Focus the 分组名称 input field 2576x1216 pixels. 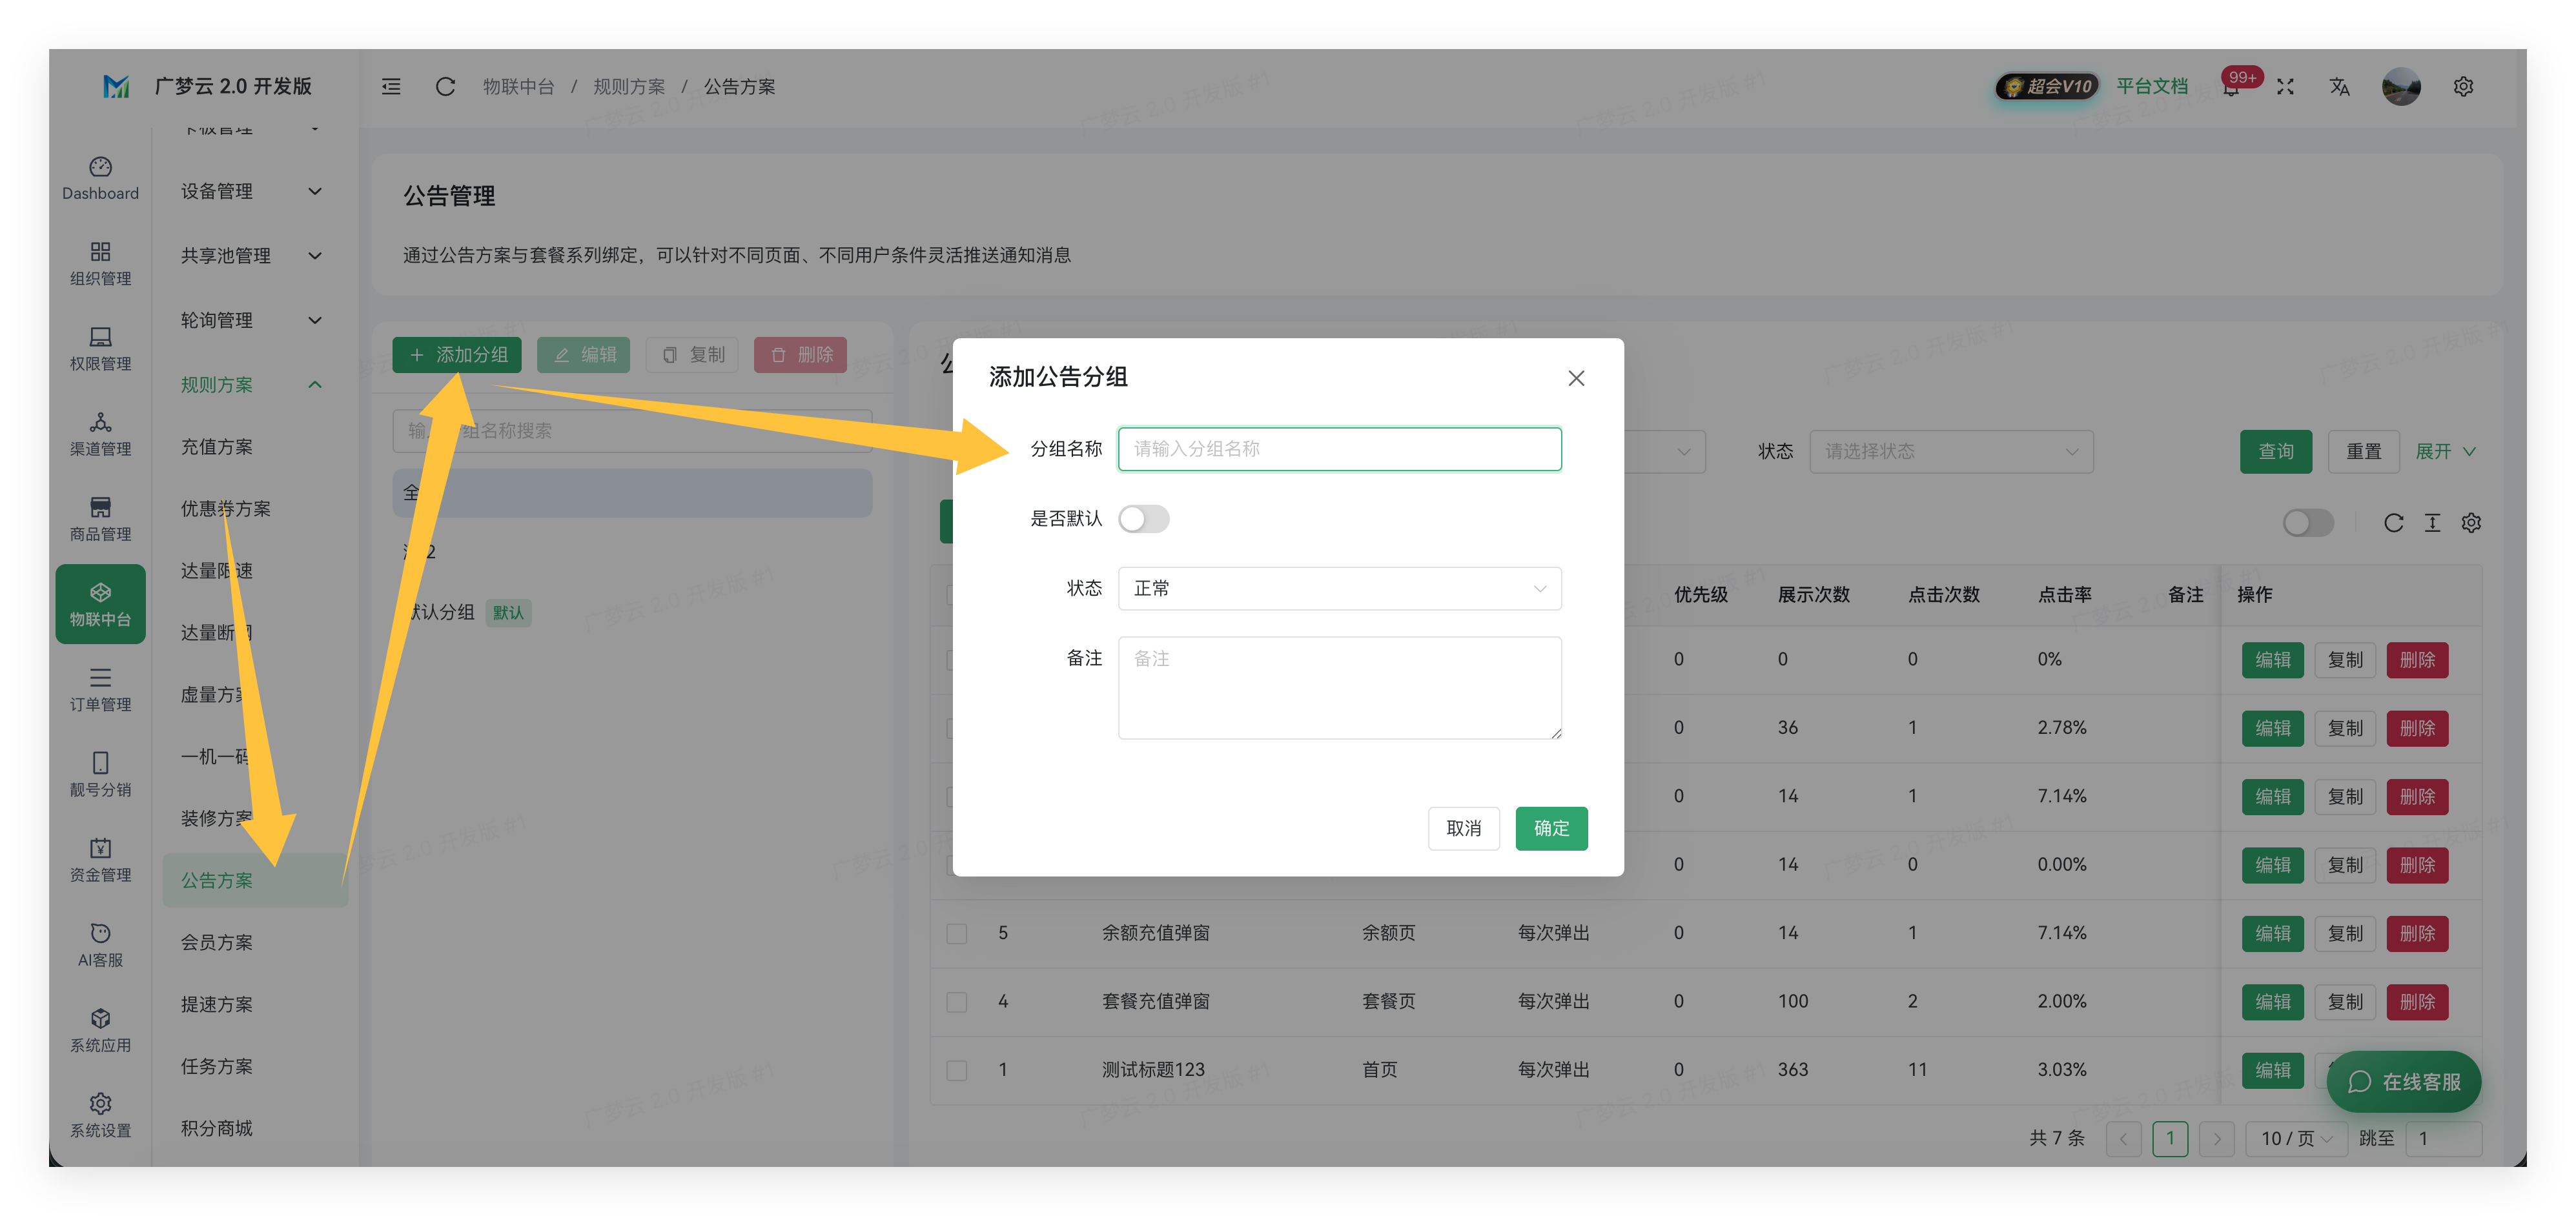[1339, 448]
